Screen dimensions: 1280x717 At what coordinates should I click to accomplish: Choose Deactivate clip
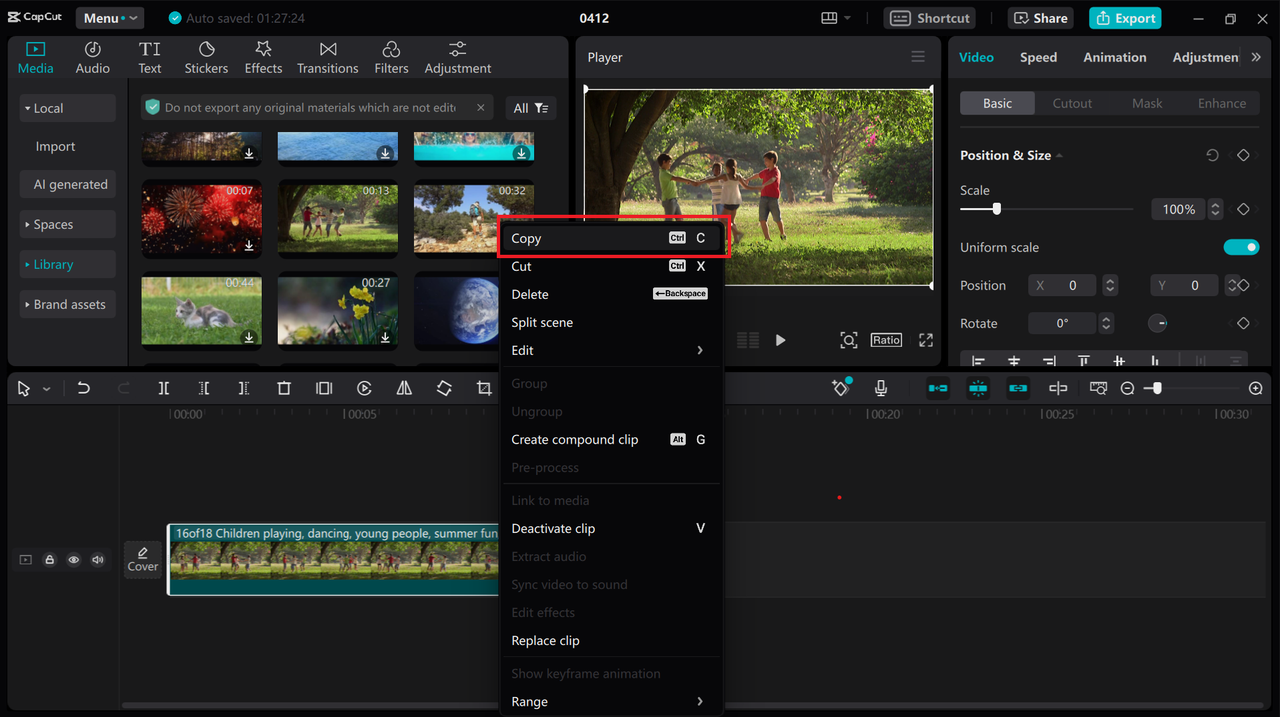tap(611, 528)
